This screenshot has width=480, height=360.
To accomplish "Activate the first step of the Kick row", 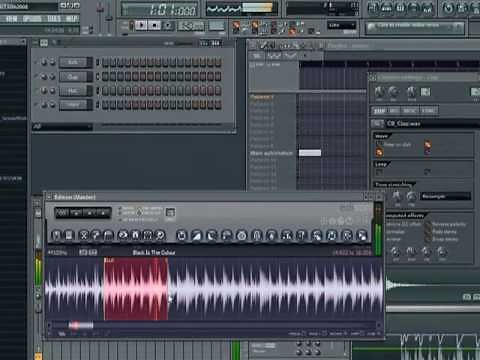I will (105, 62).
